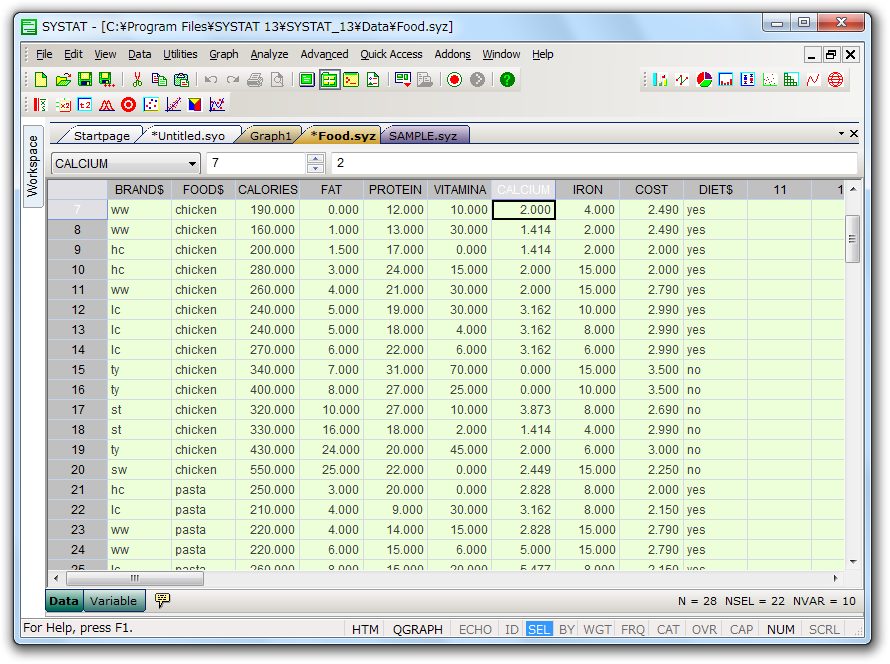The image size is (890, 664).
Task: Click the vertical scrollbar down arrow
Action: click(853, 562)
